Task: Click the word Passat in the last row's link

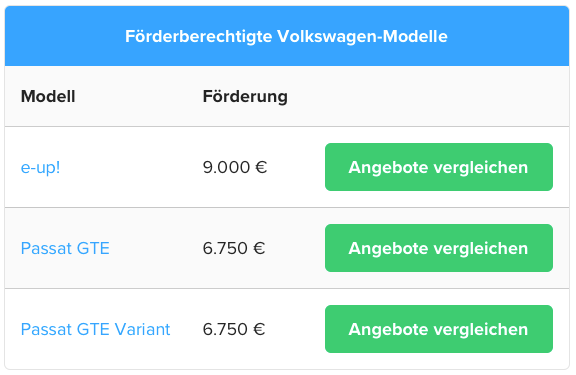Action: click(x=46, y=329)
